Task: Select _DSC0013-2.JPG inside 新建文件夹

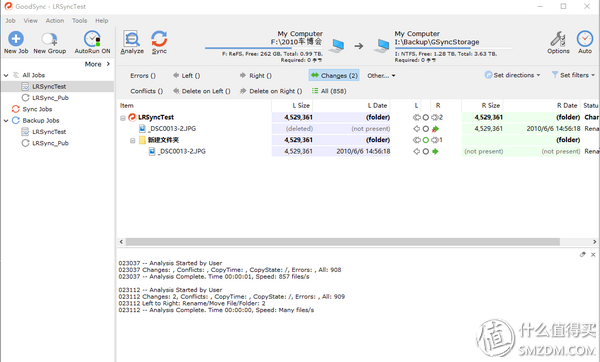Action: [182, 152]
